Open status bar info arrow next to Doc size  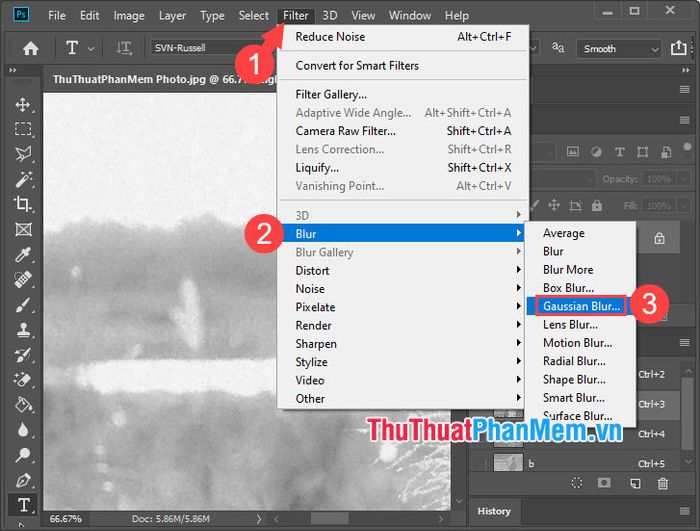(258, 518)
